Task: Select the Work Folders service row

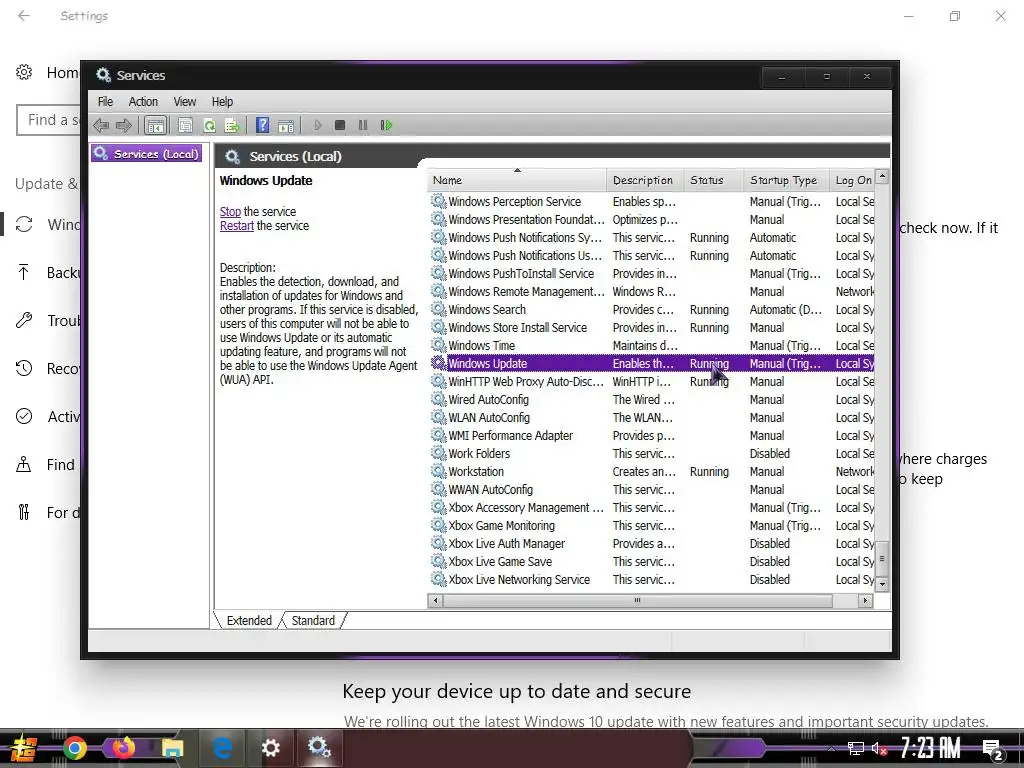Action: pyautogui.click(x=652, y=453)
